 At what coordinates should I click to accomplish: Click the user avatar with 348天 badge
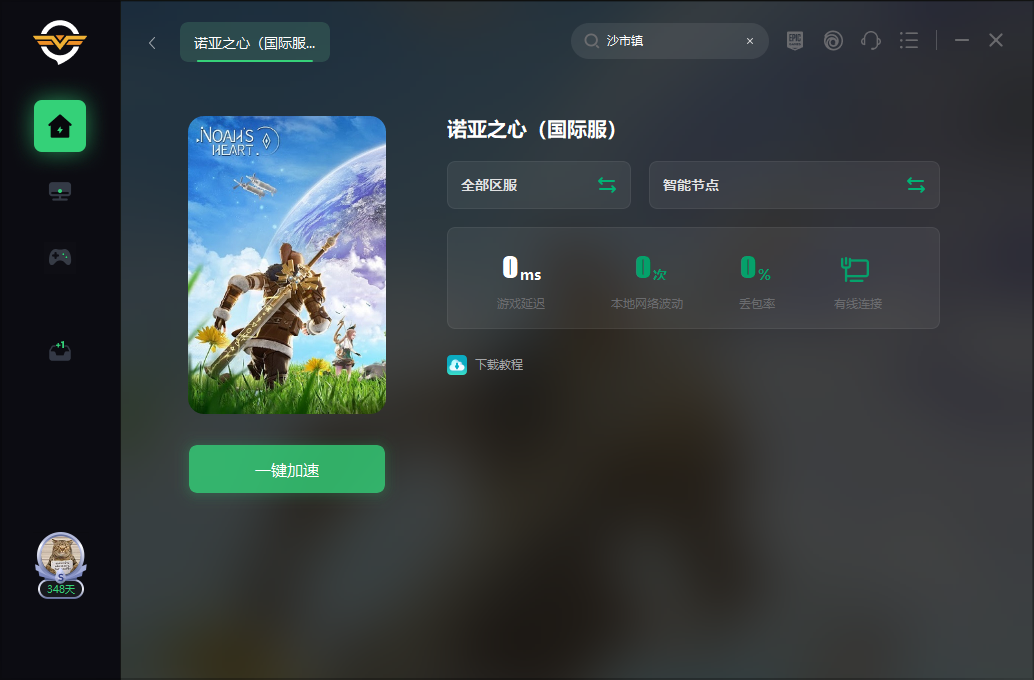61,565
